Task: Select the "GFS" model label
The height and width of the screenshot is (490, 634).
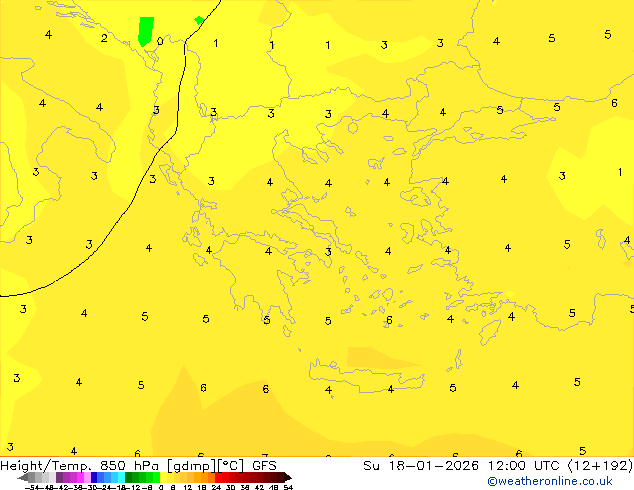Action: coord(264,466)
